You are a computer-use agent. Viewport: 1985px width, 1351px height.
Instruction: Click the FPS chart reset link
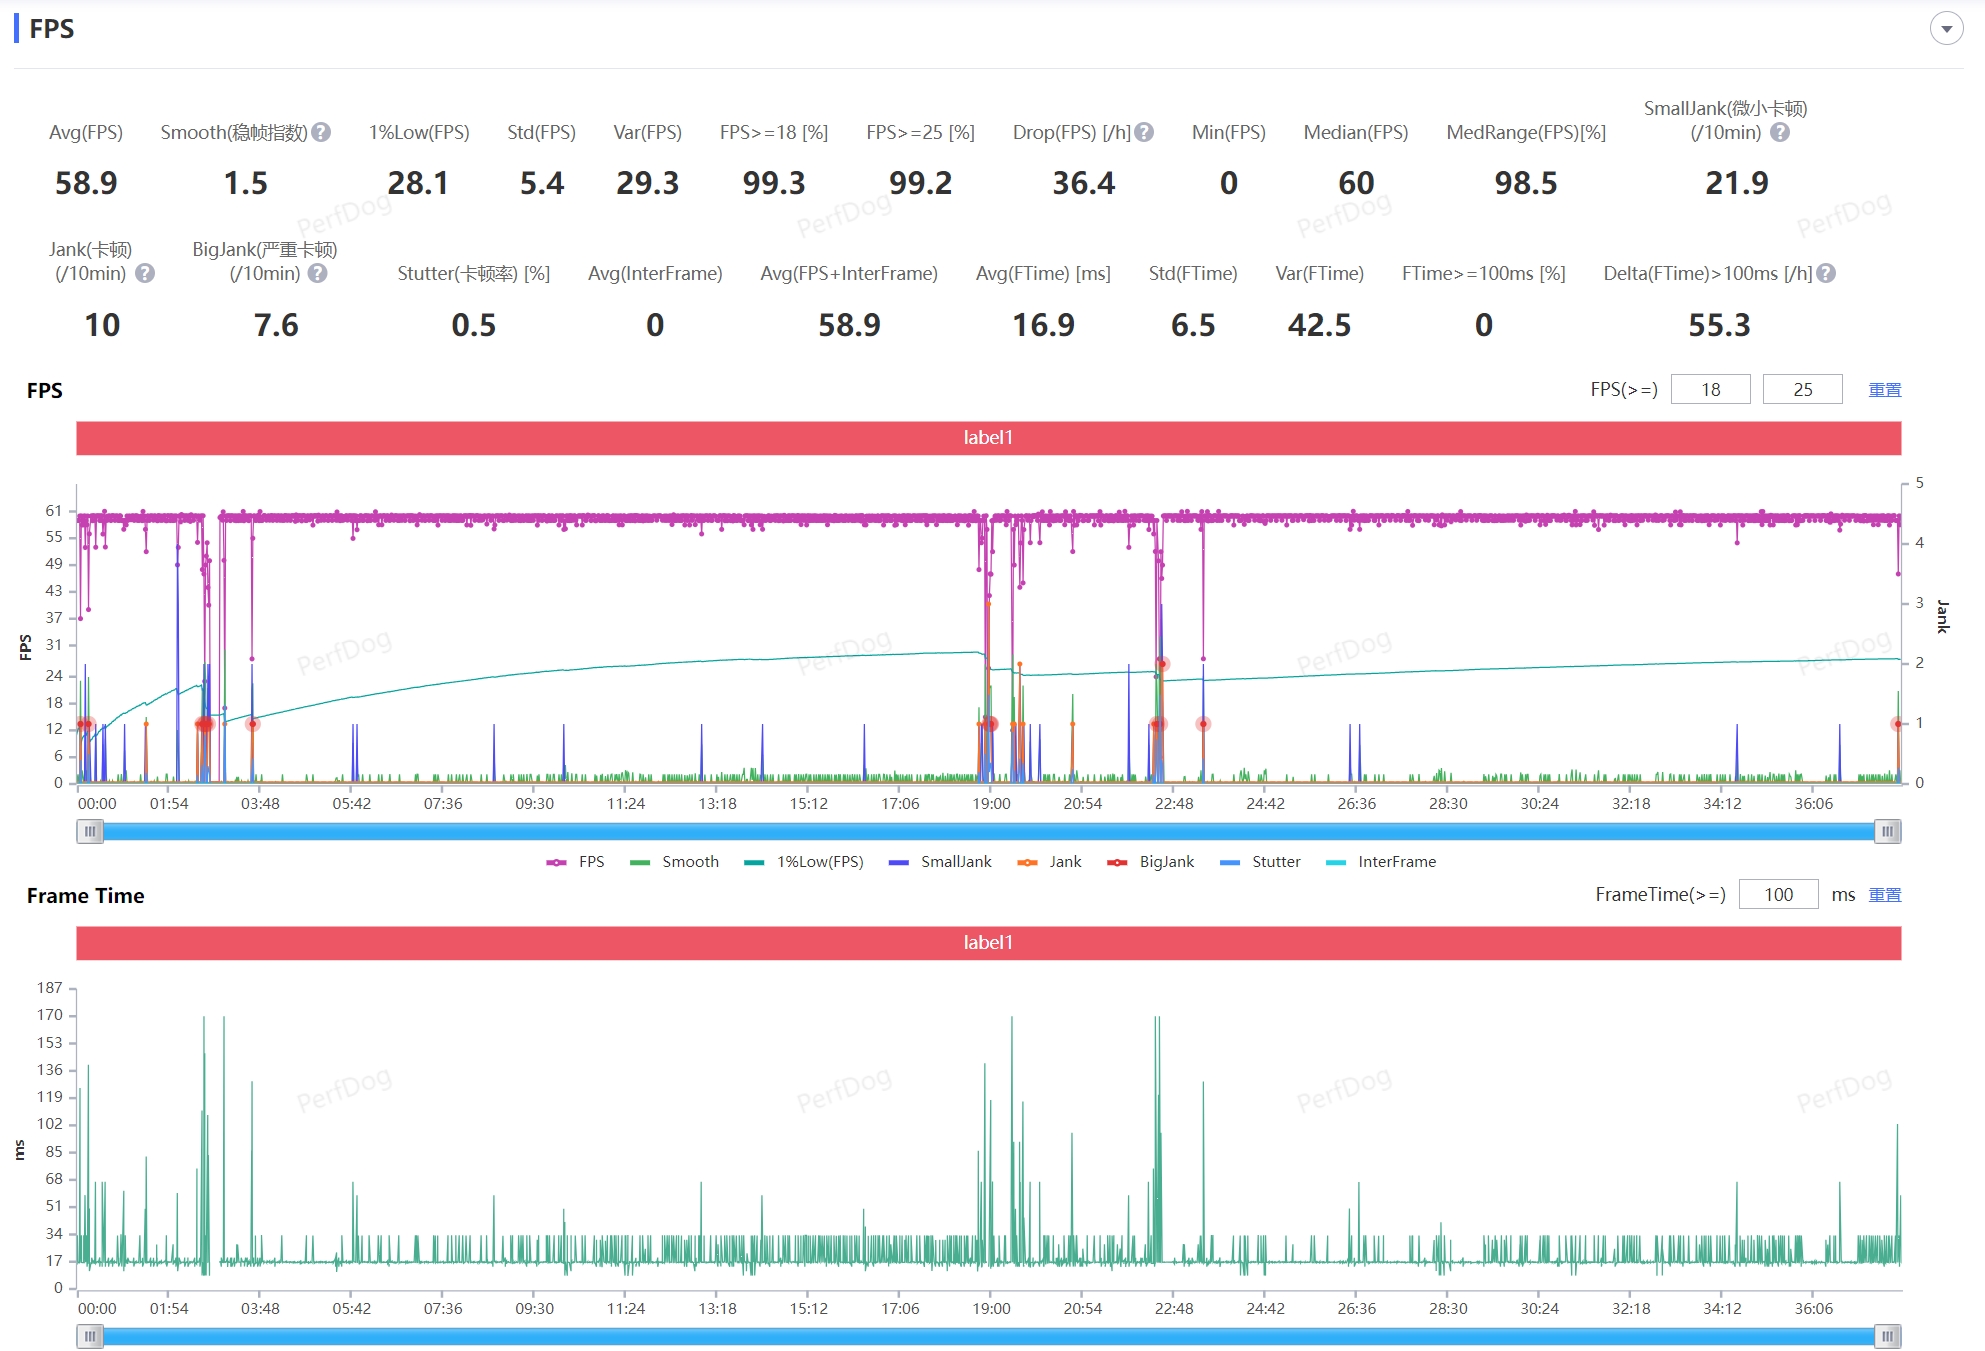[1885, 390]
